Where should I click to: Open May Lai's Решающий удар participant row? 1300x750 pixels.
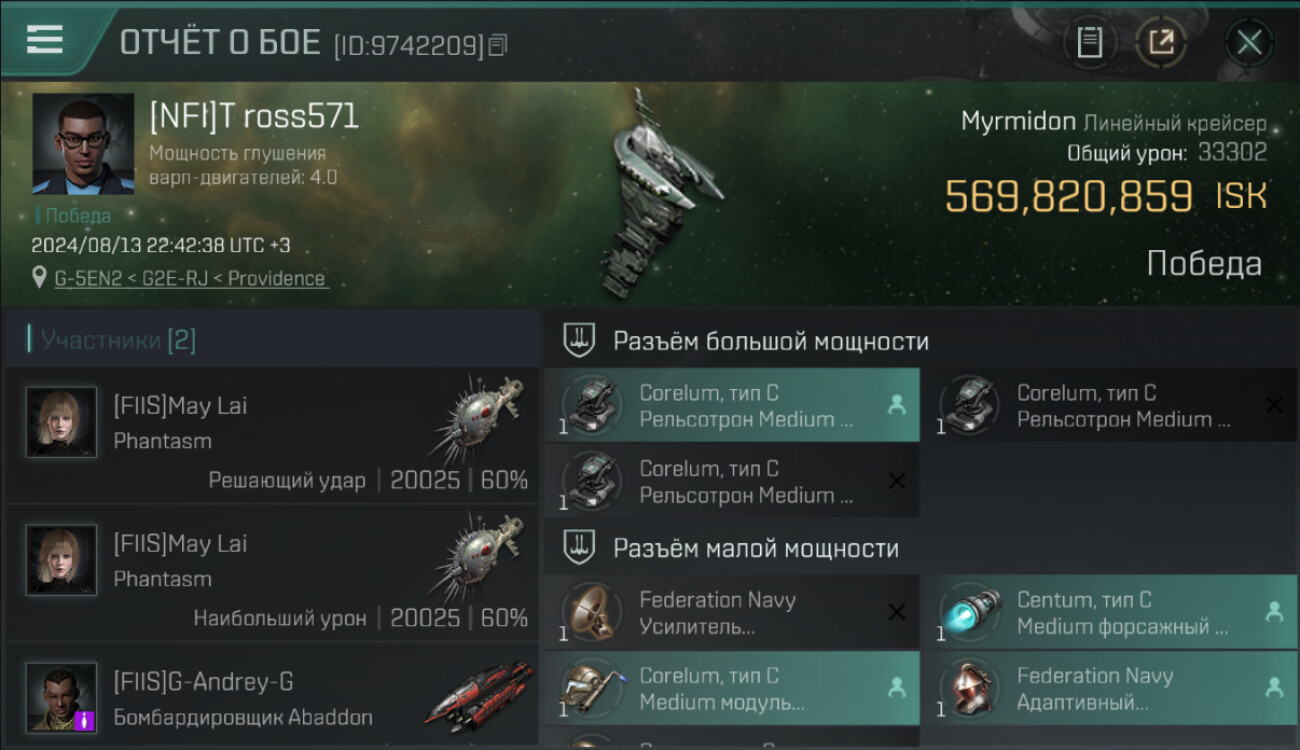(272, 434)
